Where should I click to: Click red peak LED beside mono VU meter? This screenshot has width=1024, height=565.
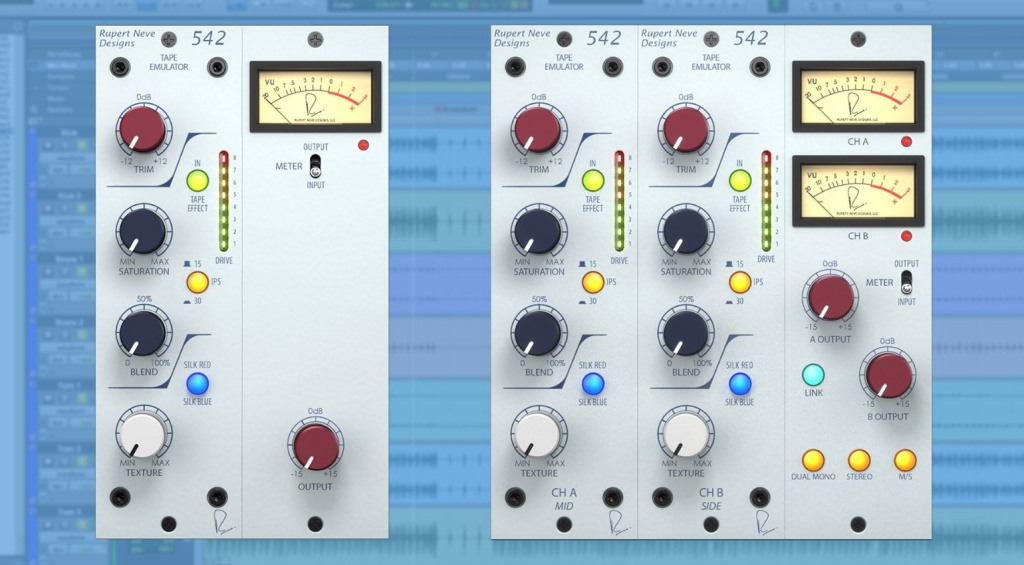tap(364, 145)
